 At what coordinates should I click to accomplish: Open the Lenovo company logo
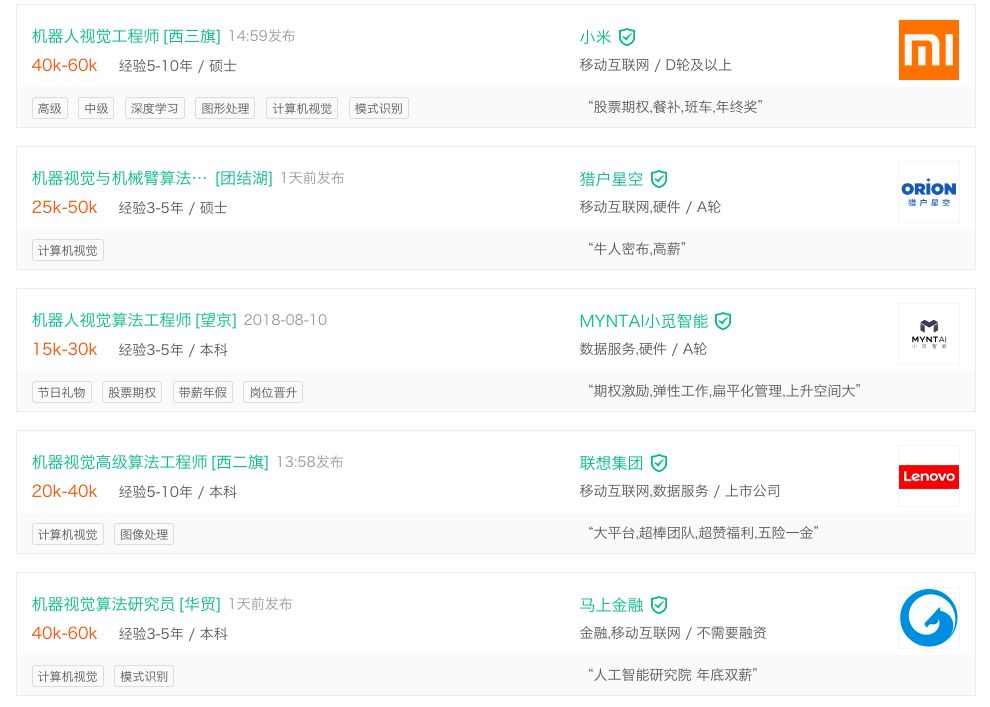coord(928,476)
